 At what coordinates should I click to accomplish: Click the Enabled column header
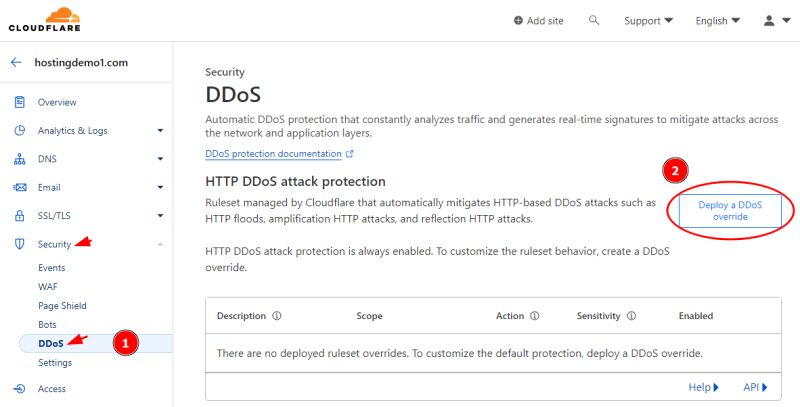(x=696, y=316)
